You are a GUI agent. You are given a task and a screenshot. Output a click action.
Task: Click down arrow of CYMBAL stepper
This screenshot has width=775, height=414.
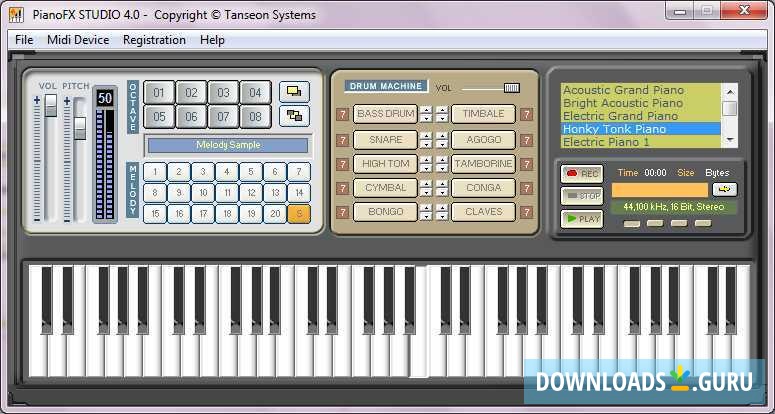pos(426,192)
